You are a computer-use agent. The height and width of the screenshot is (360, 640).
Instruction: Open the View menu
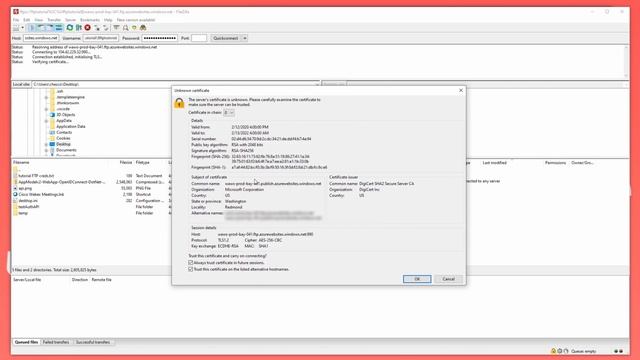point(38,20)
